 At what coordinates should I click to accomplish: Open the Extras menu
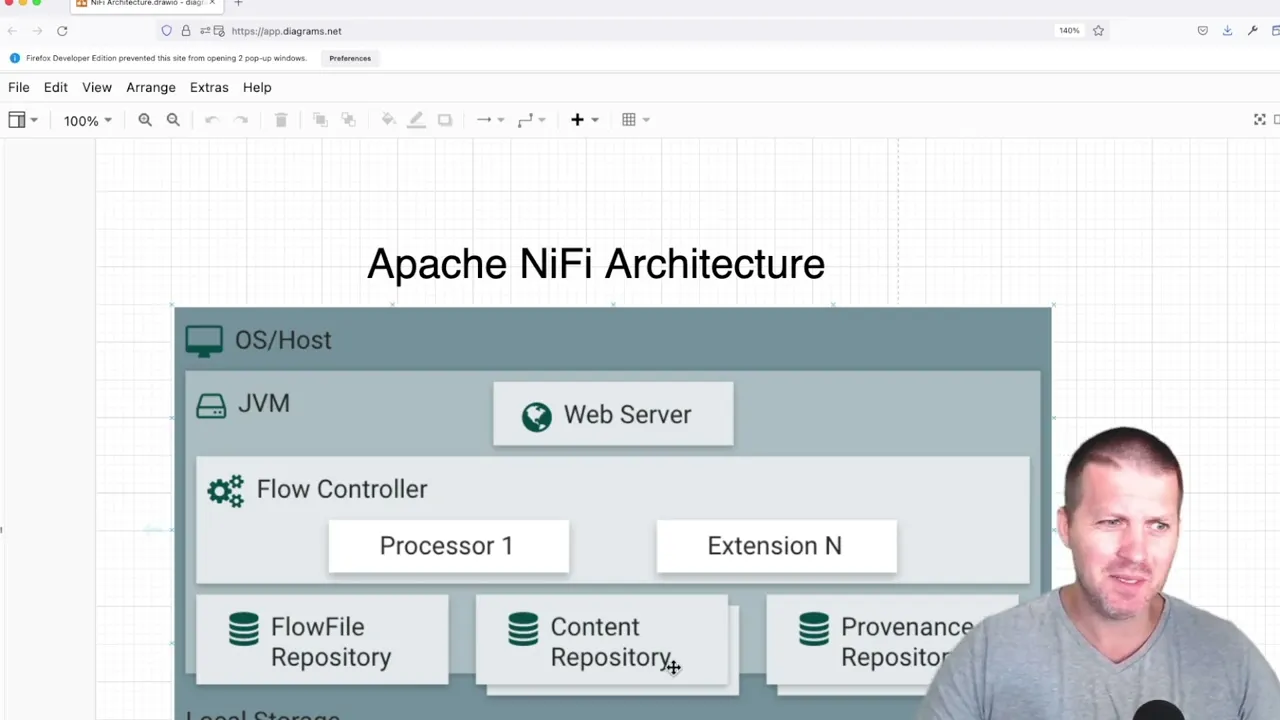(x=209, y=87)
